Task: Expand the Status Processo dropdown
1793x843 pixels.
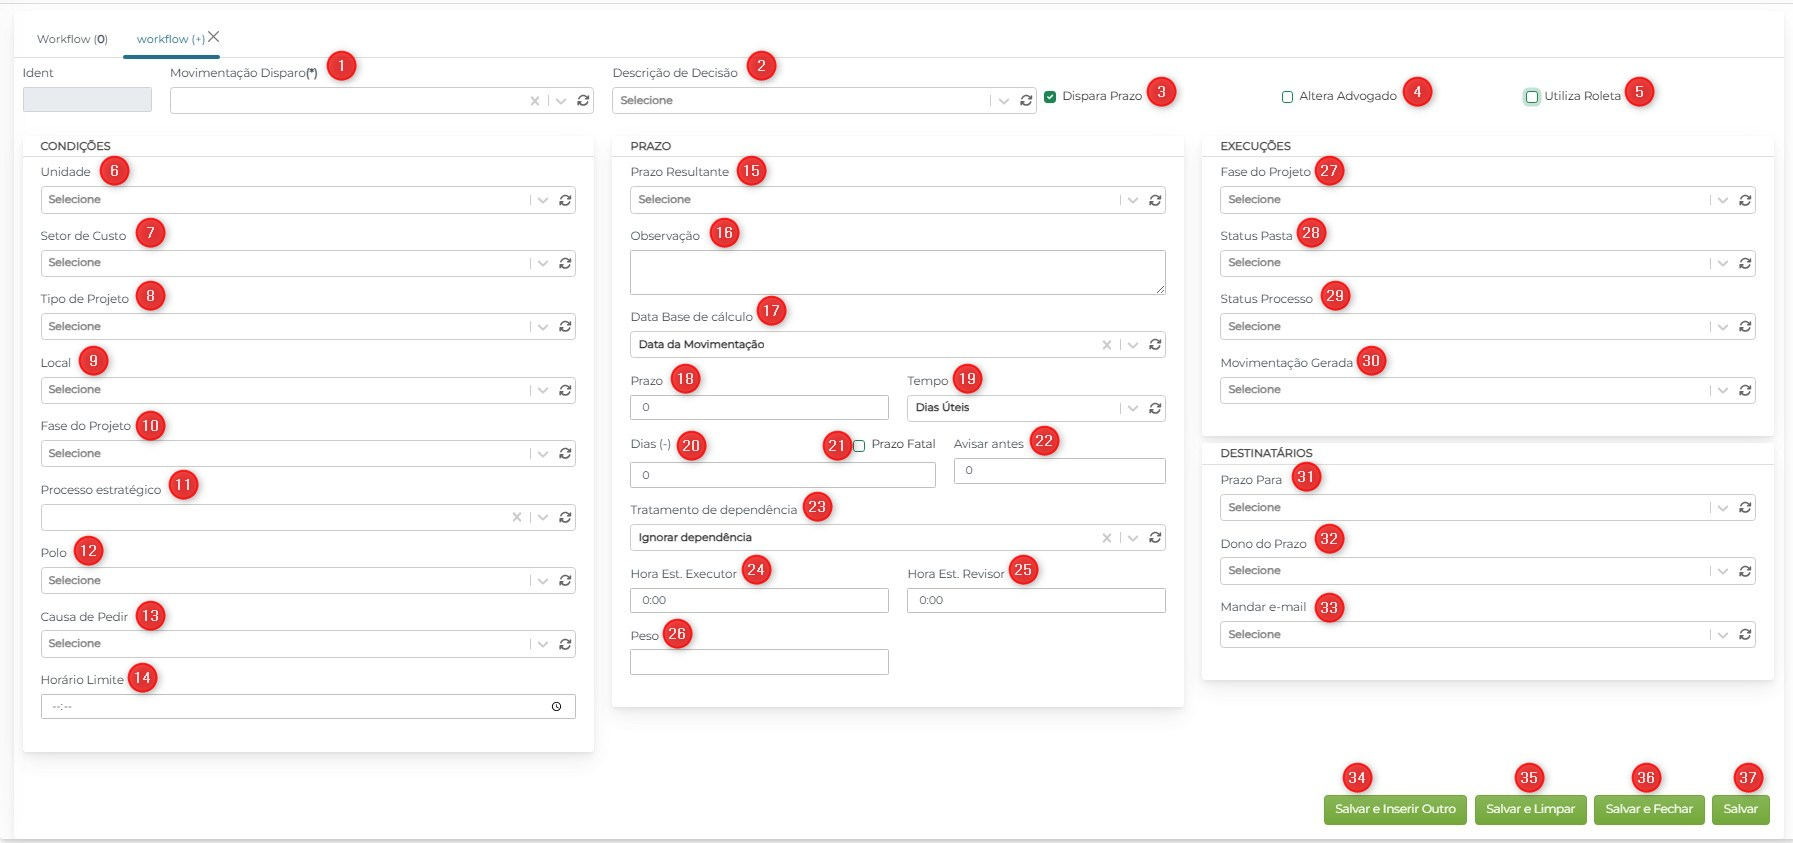Action: click(1723, 327)
